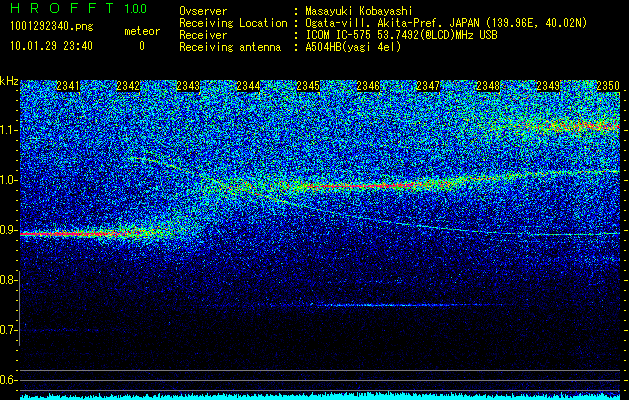Viewport: 629px width, 400px height.
Task: Click the 'Receiving antenna' field label
Action: (x=230, y=47)
